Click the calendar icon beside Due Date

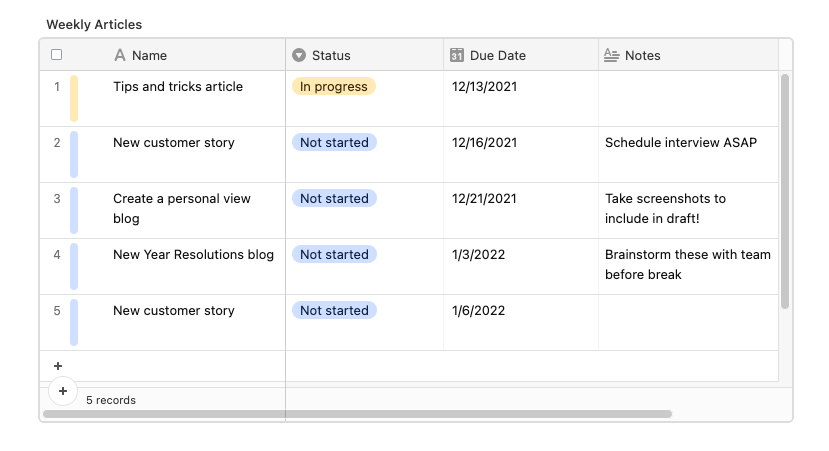point(457,55)
